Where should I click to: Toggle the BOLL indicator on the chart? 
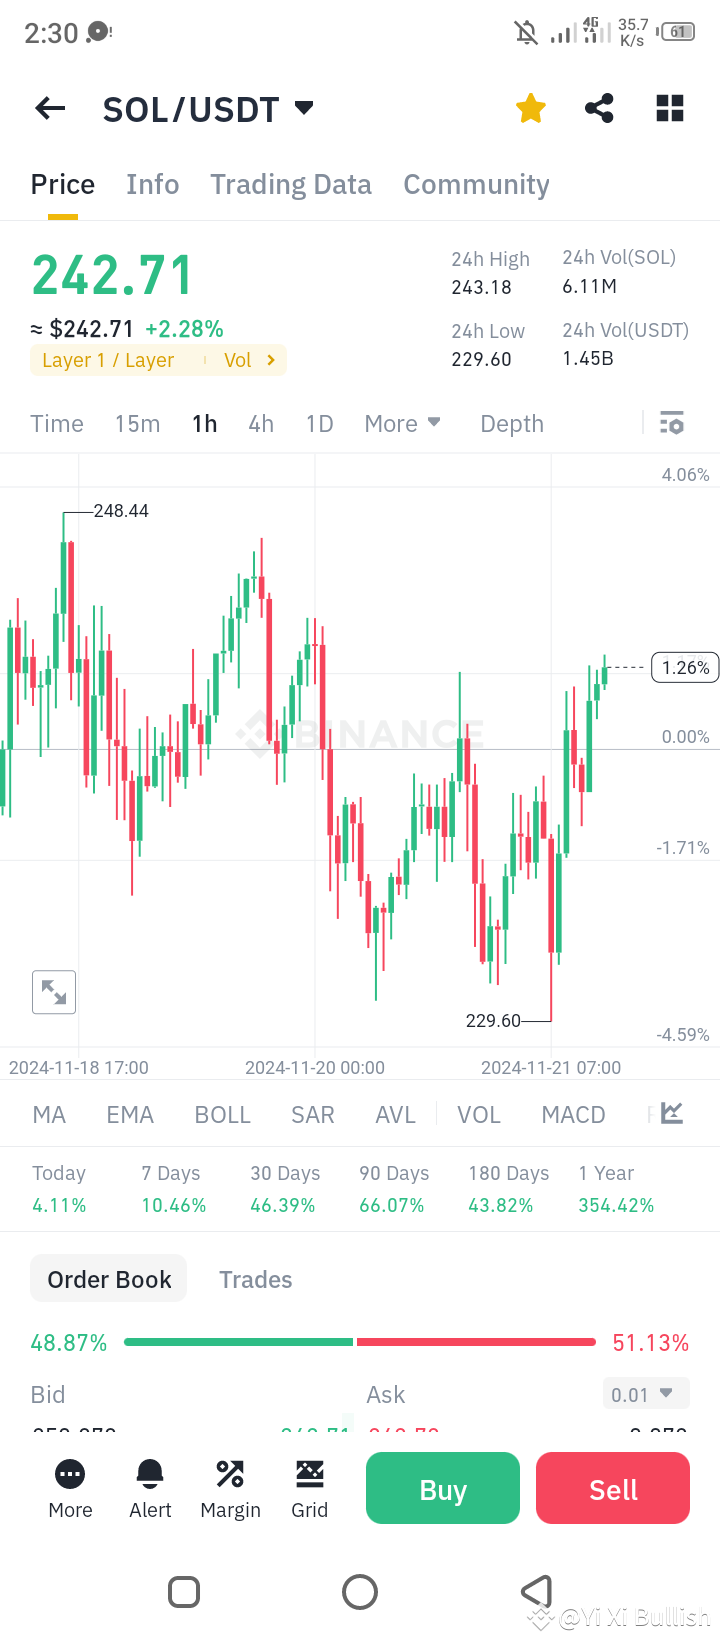[x=222, y=1114]
